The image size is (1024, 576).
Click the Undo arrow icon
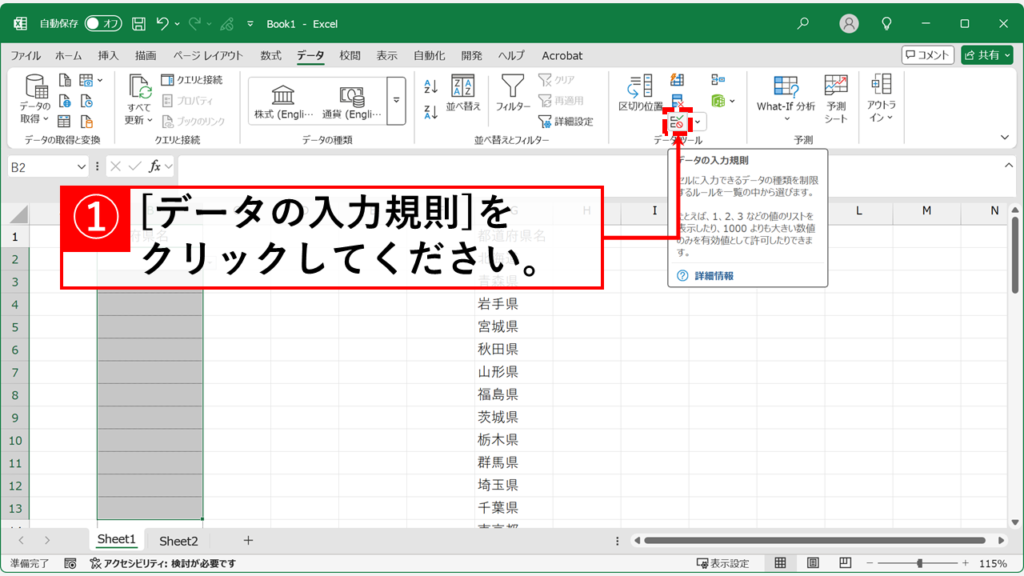click(163, 24)
